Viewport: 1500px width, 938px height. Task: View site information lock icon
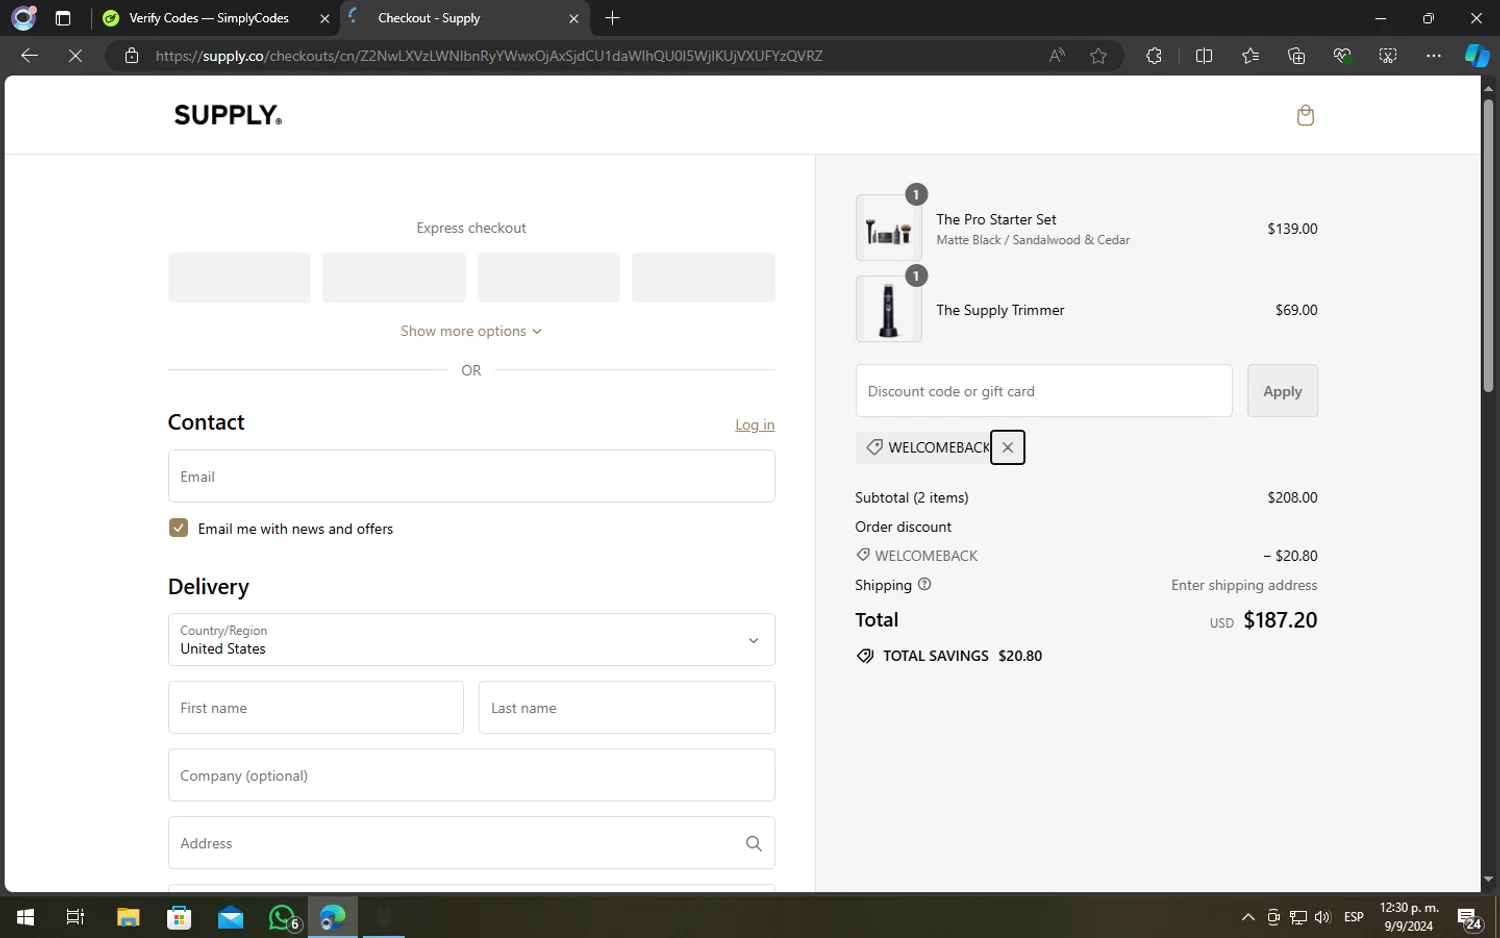[131, 55]
